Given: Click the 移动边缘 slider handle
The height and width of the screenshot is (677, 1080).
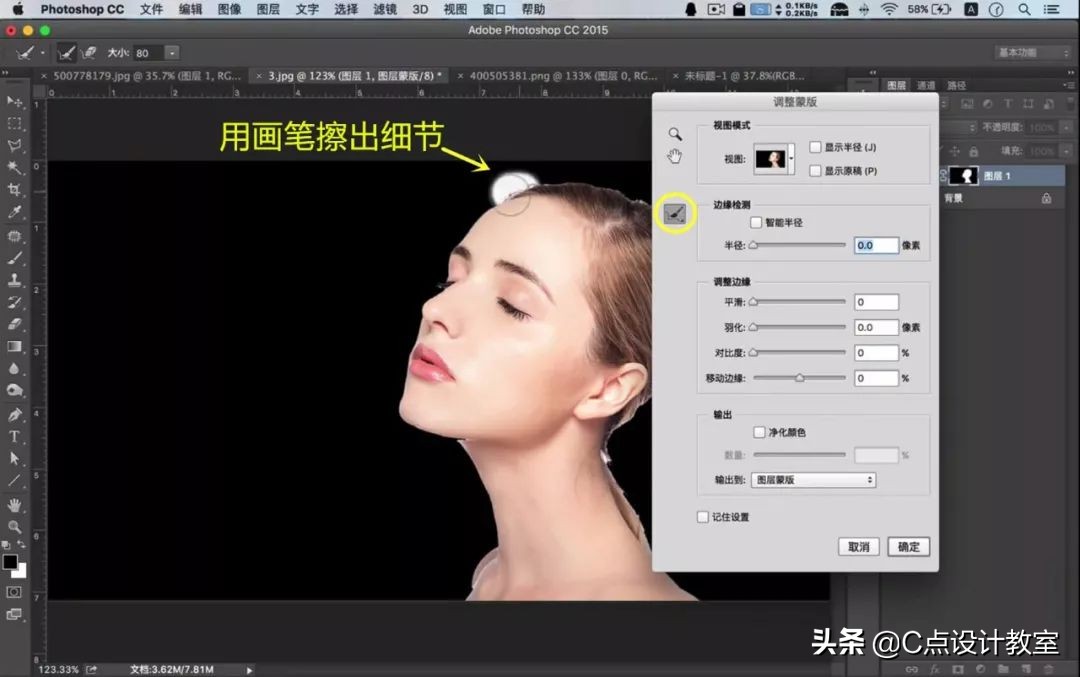Looking at the screenshot, I should point(799,378).
